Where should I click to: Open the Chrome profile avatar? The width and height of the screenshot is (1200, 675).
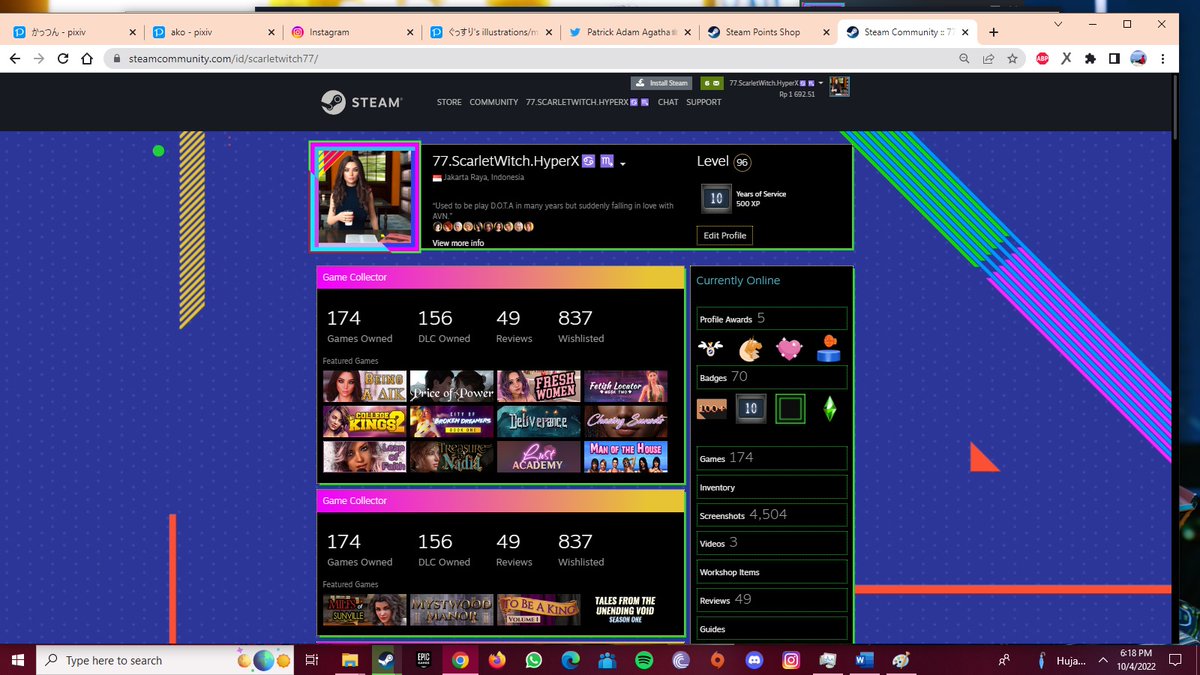1138,59
